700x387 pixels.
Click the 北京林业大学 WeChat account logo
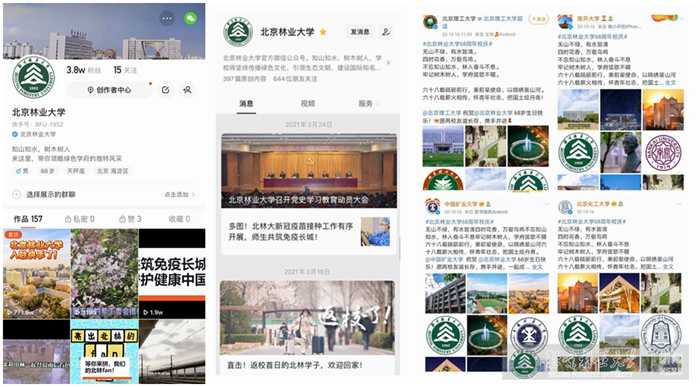click(x=238, y=32)
